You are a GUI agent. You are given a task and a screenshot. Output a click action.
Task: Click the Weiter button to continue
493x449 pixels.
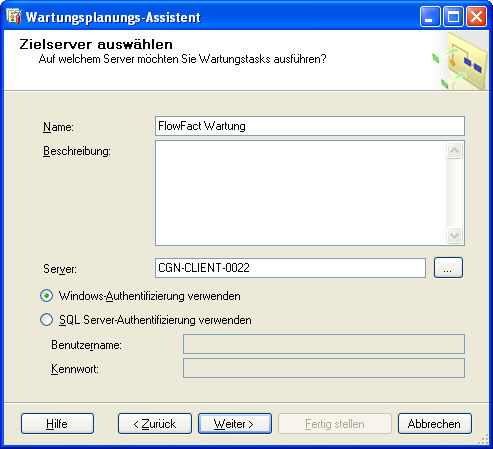(235, 424)
